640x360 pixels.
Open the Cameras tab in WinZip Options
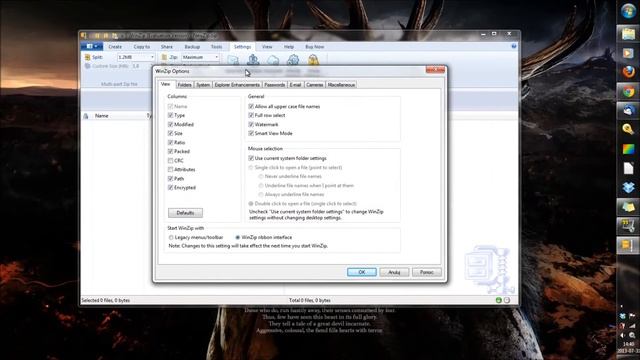coord(314,85)
